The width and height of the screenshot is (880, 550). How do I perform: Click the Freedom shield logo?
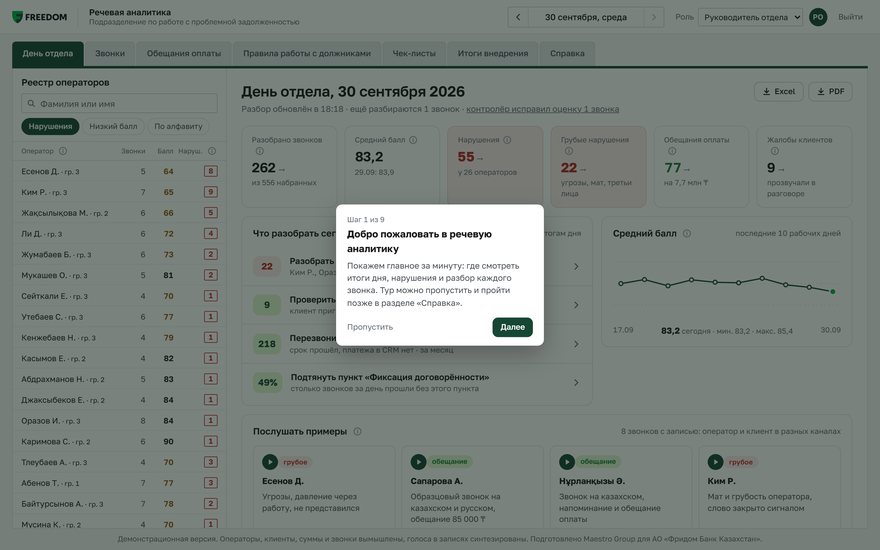17,17
